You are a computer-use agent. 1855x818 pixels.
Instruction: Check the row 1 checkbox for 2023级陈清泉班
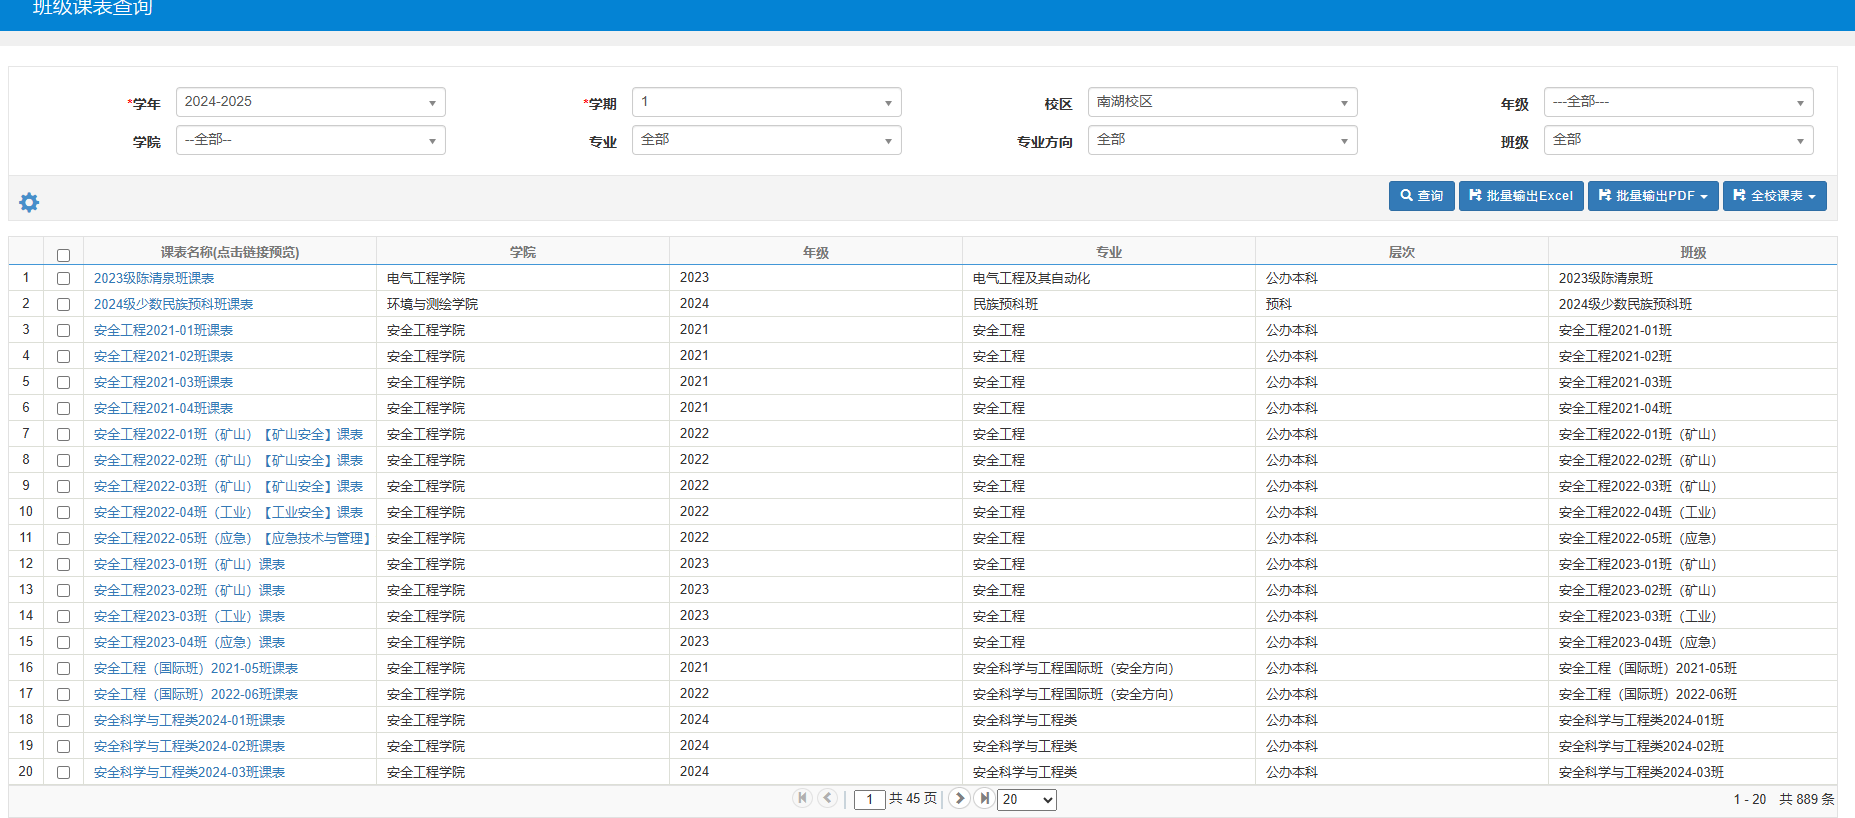pyautogui.click(x=63, y=278)
